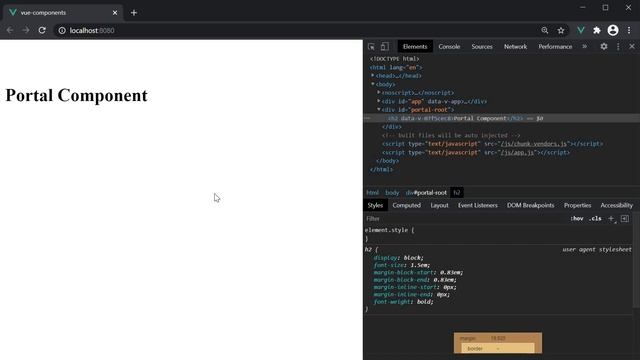640x360 pixels.
Task: Activate the element inspector picker
Action: click(371, 47)
